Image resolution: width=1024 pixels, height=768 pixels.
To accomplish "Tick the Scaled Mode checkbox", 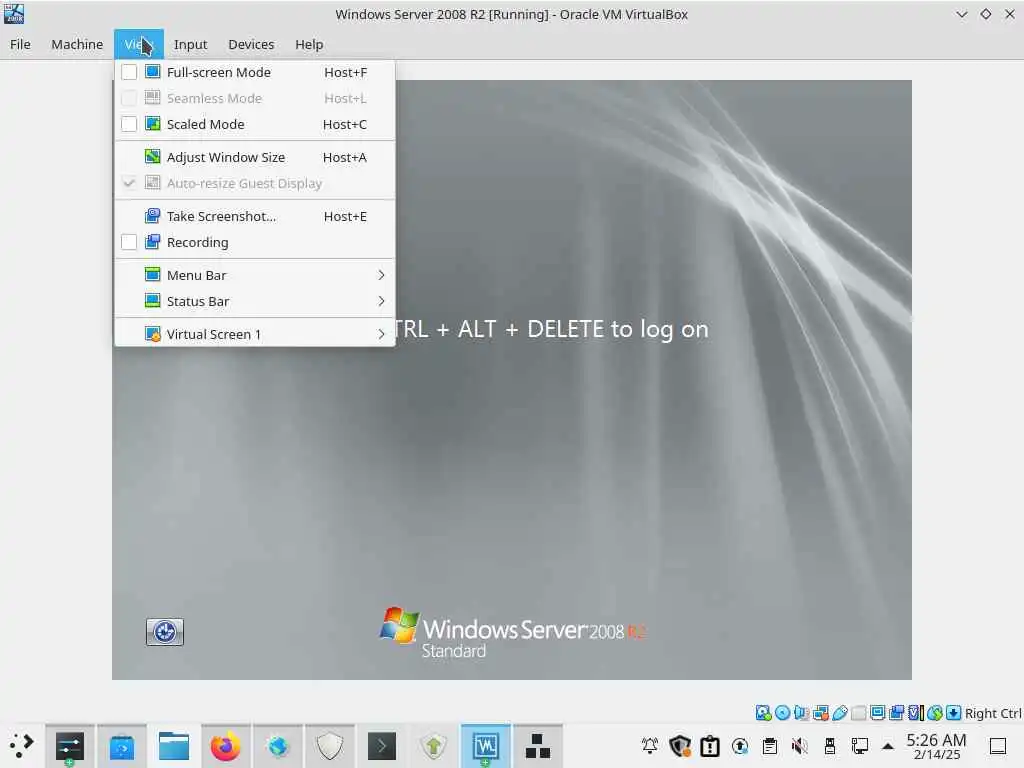I will pyautogui.click(x=129, y=124).
